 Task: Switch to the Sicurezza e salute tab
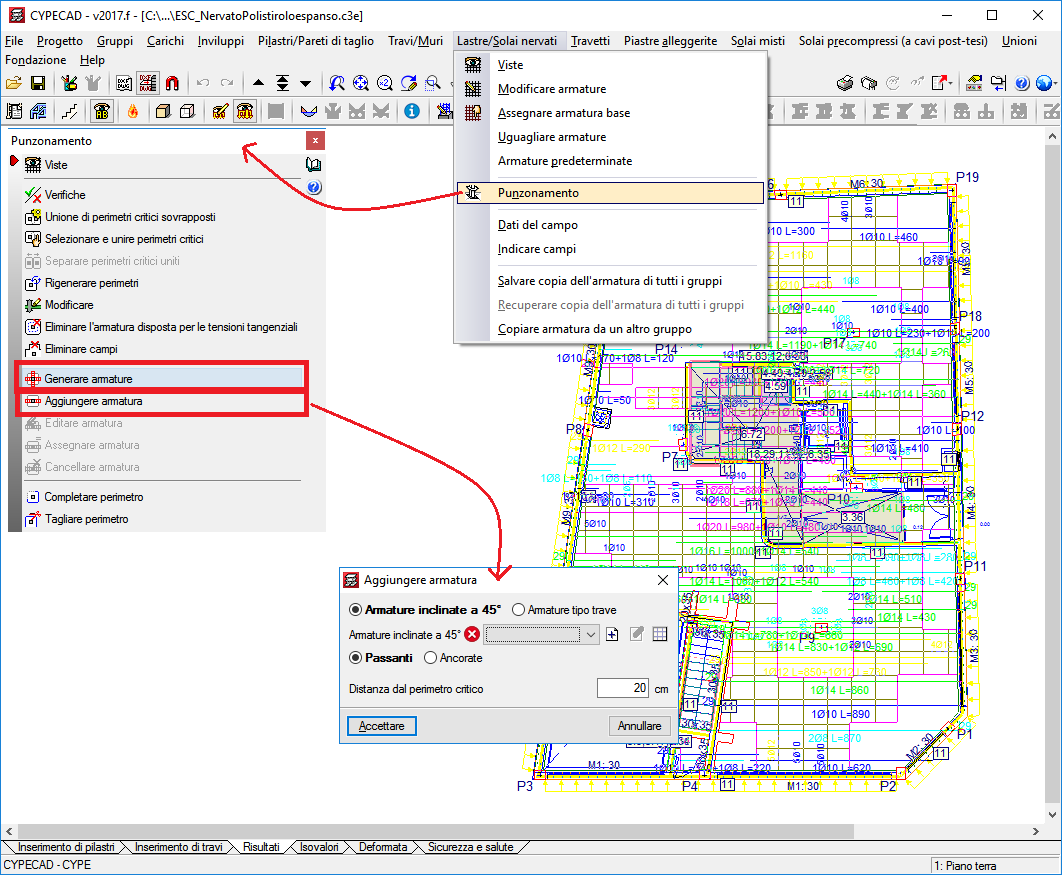[471, 847]
